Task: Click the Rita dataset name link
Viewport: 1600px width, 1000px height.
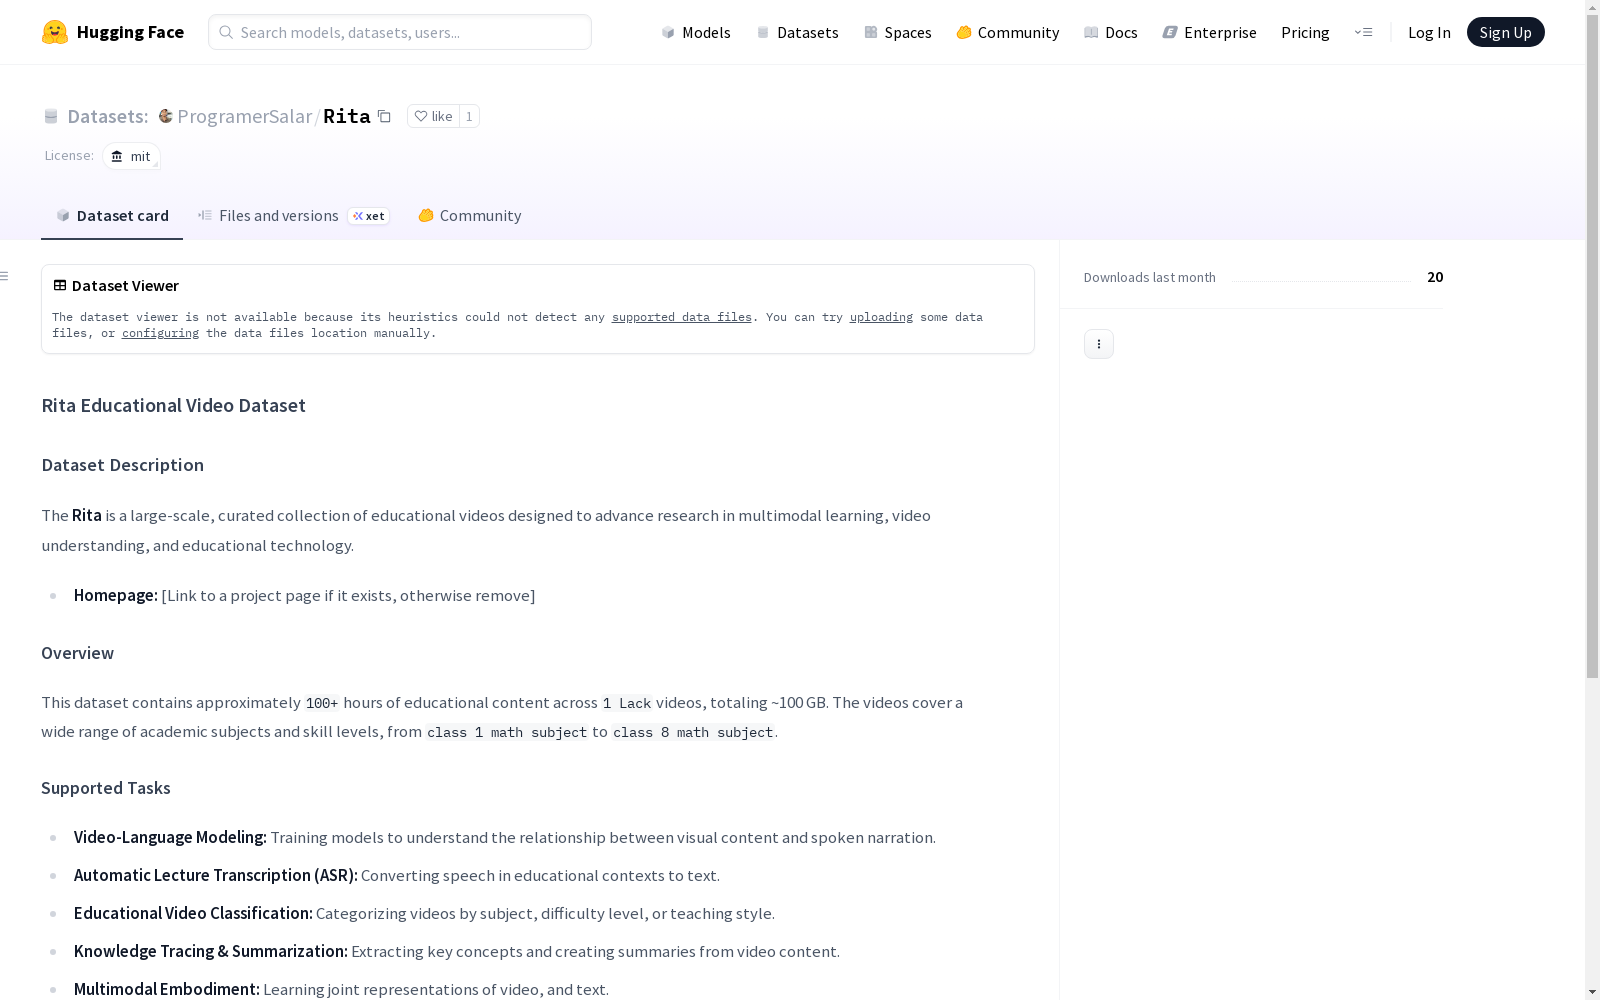Action: coord(347,116)
